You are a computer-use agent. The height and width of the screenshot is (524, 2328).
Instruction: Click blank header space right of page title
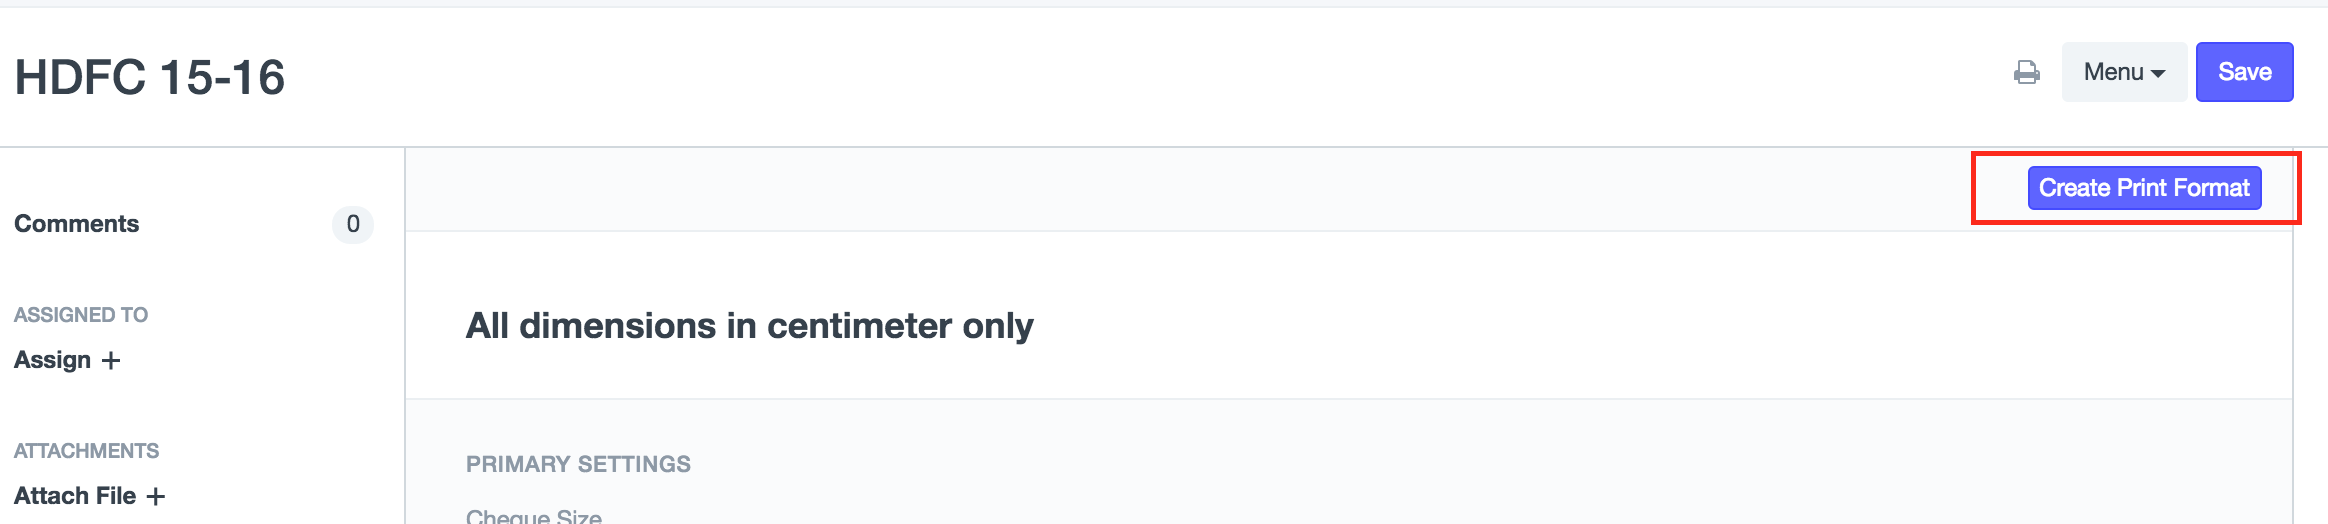coord(1100,78)
